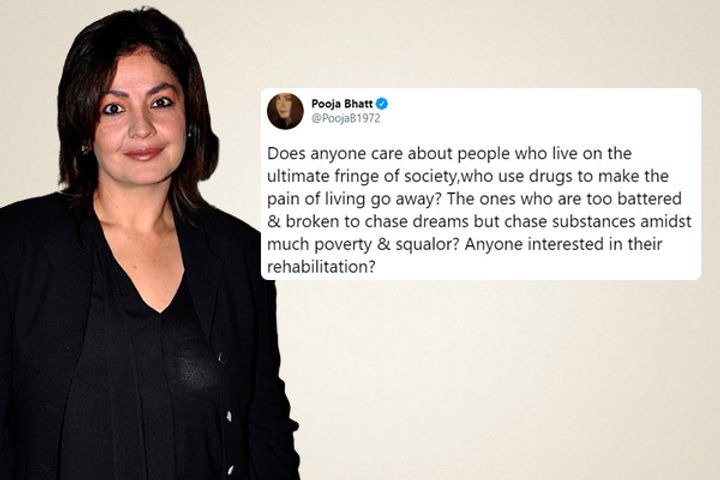Open the tweet author's round profile avatar
The image size is (720, 480).
285,111
